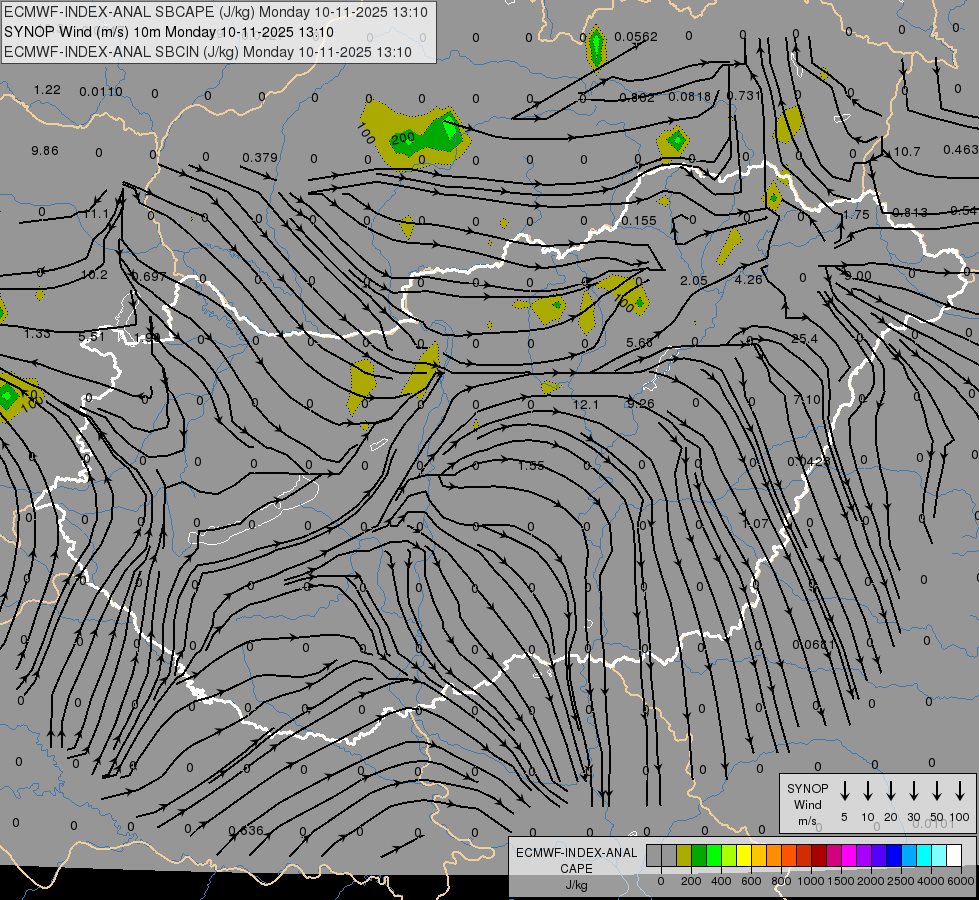979x900 pixels.
Task: Click the 30 m/s wind arrow in legend
Action: (x=913, y=791)
